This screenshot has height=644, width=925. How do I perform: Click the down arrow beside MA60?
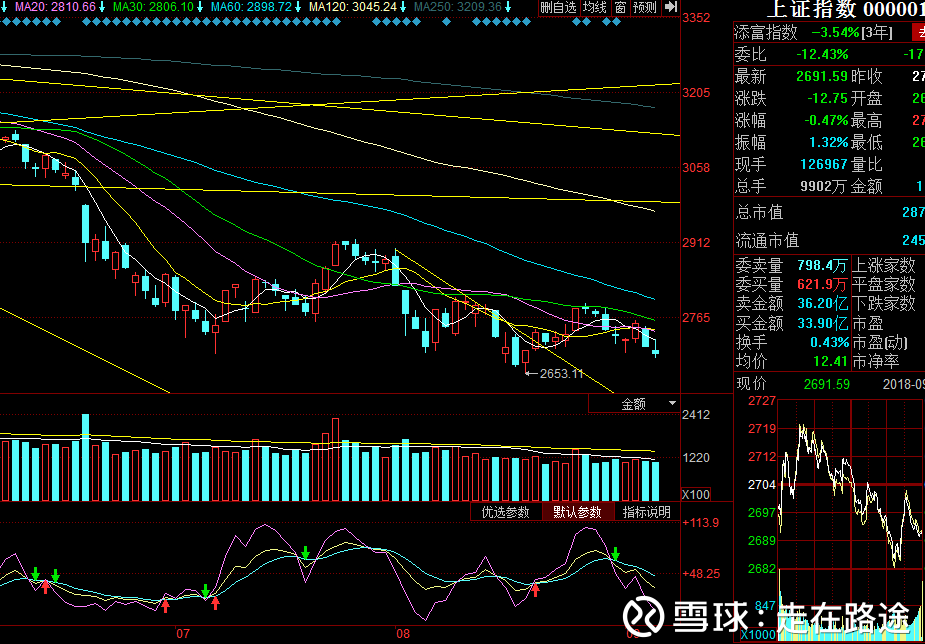[299, 7]
